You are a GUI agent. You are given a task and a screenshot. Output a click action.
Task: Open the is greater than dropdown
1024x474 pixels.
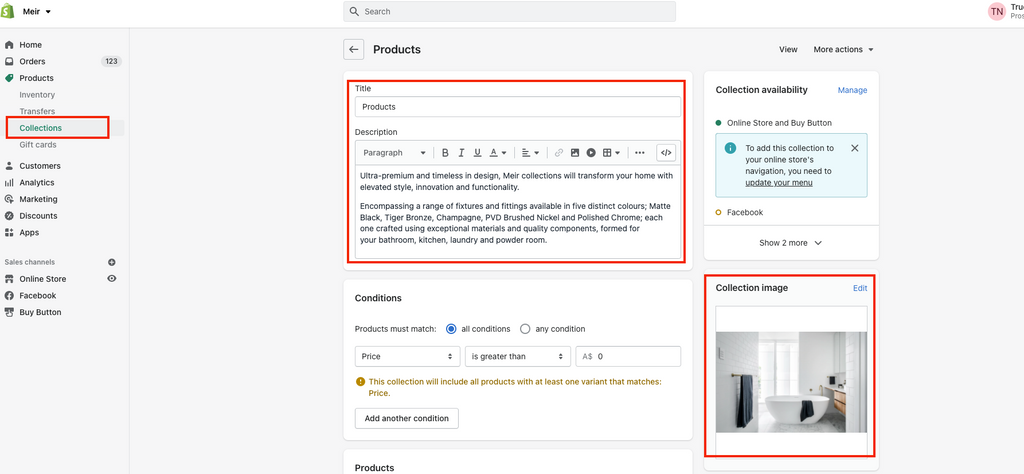tap(517, 356)
